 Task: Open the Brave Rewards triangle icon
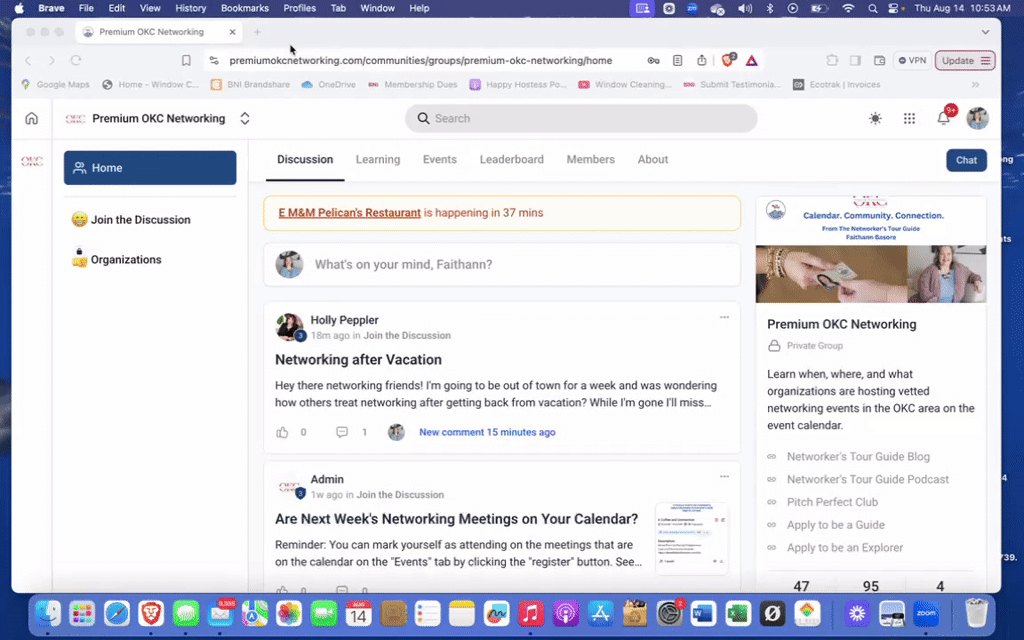point(752,60)
